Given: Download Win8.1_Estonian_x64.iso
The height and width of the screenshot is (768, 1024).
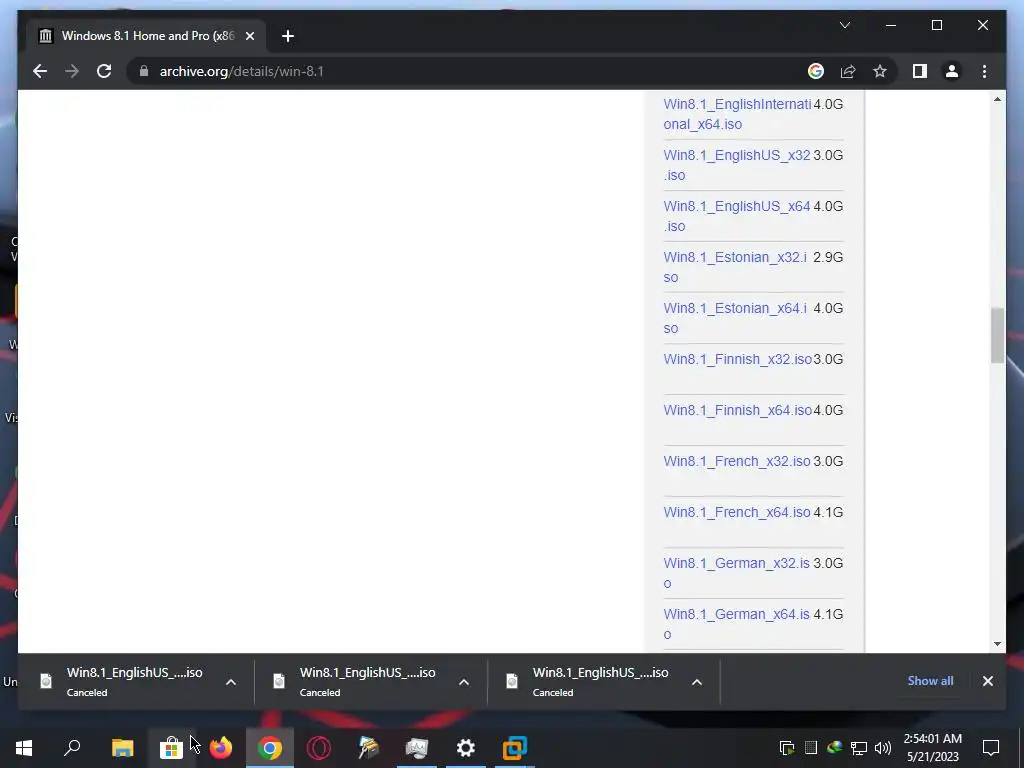Looking at the screenshot, I should (735, 318).
